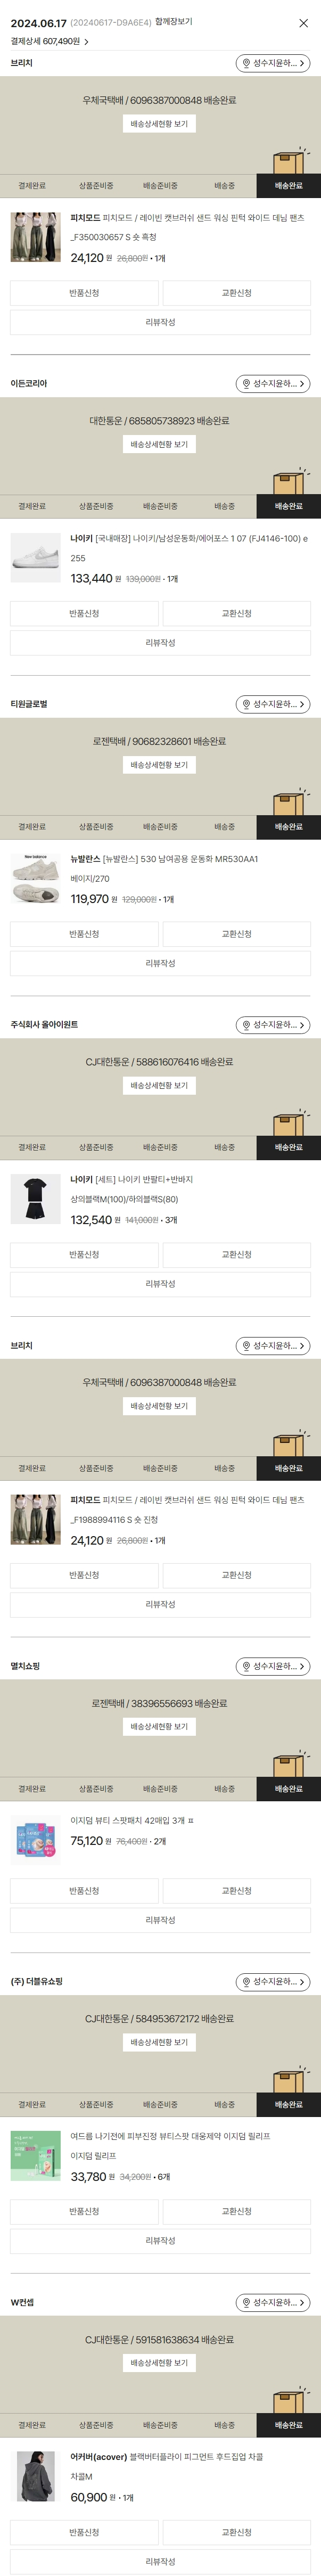Viewport: 321px width, 2576px height.
Task: Select 배송완료 status tab under 이든코리아 order
Action: tap(288, 507)
